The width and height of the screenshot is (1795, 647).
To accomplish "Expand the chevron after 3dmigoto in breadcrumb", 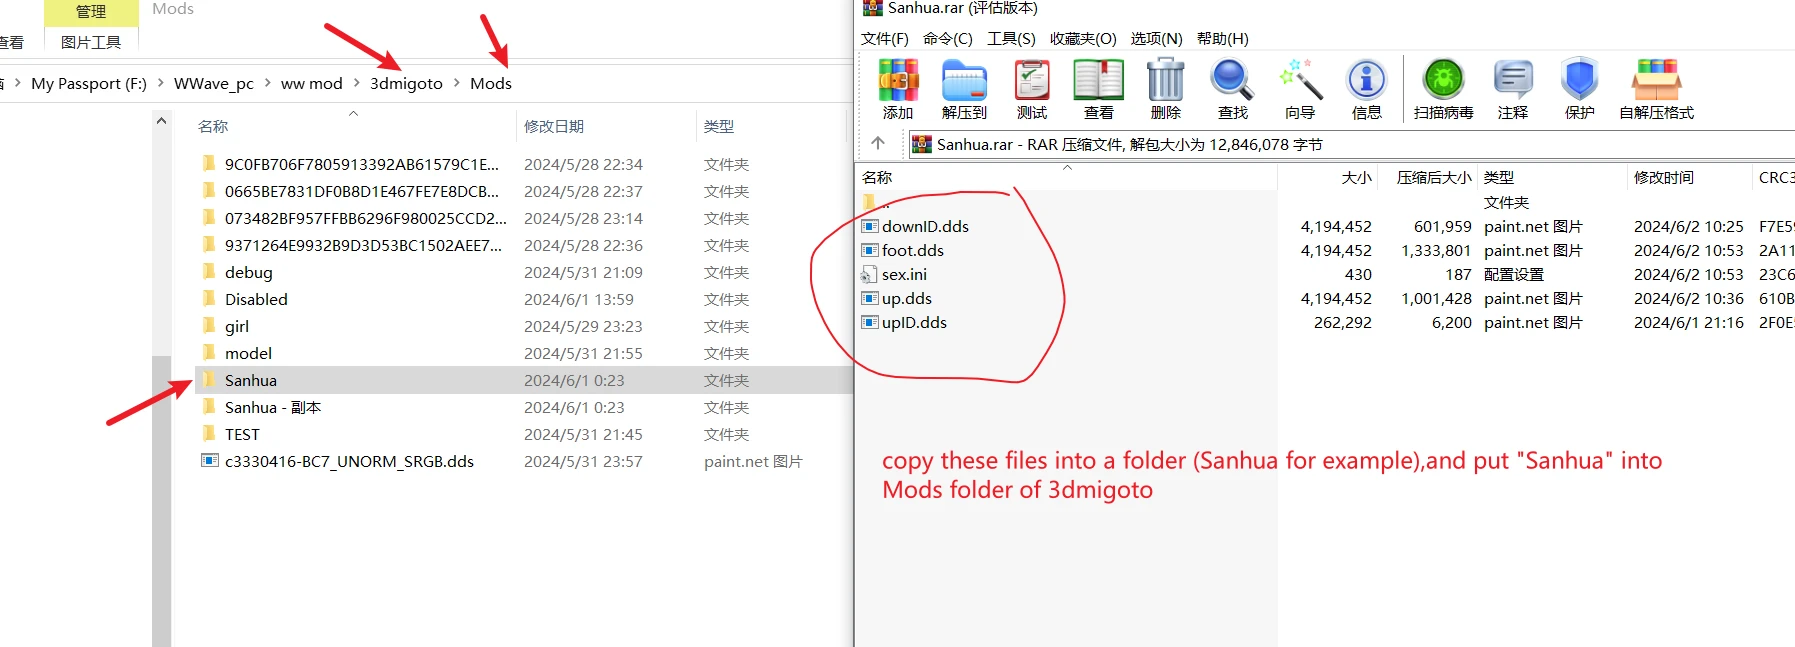I will coord(457,83).
